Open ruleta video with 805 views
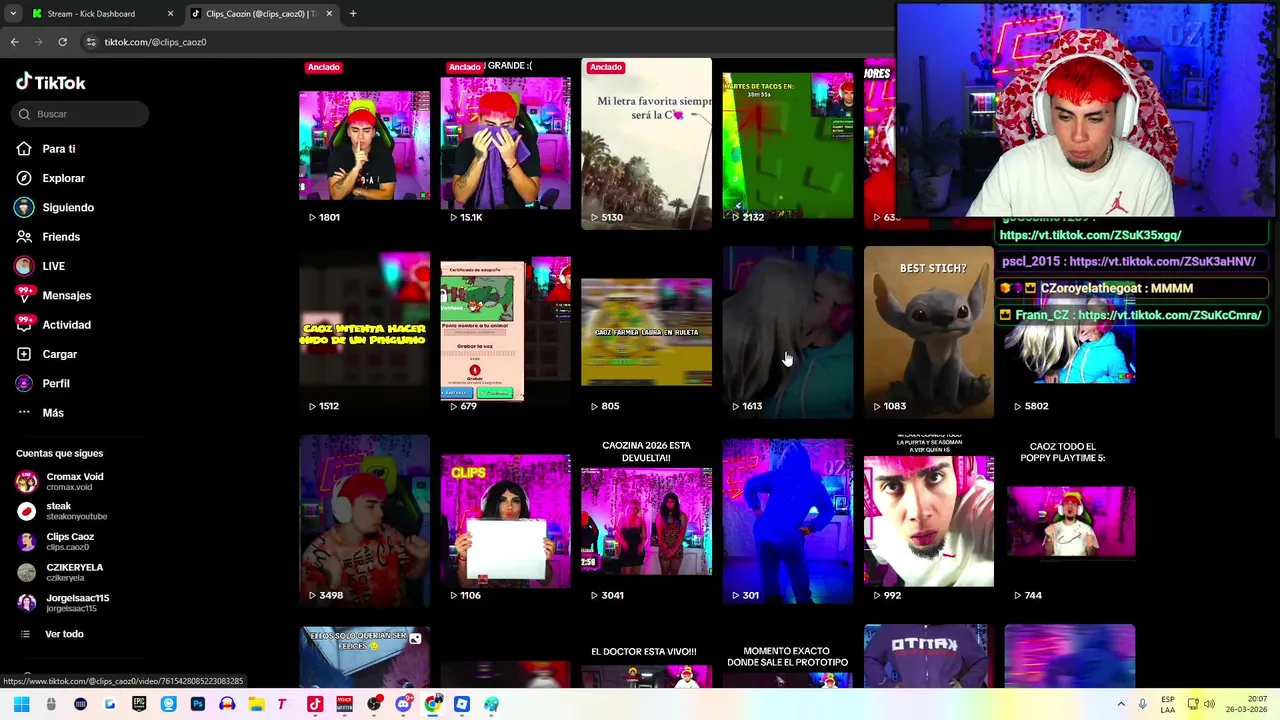The width and height of the screenshot is (1280, 720). tap(646, 332)
